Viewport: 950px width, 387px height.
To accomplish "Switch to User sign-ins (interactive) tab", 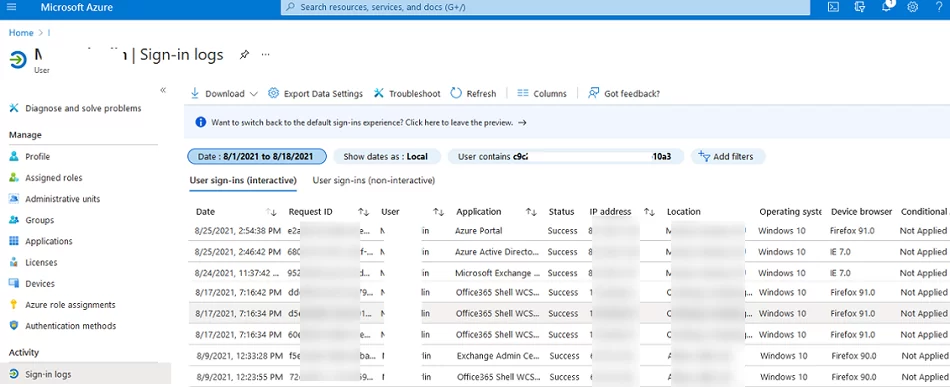I will coord(243,180).
